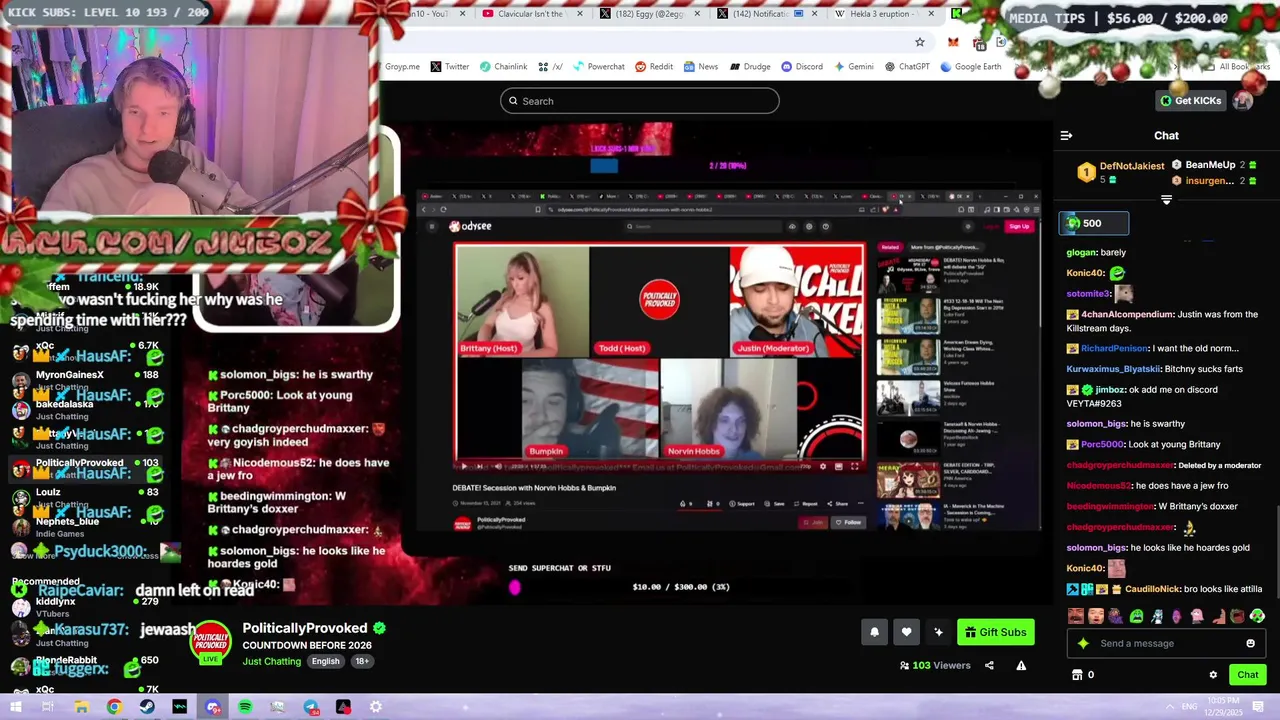The image size is (1280, 720).
Task: Bookmark this page with the star icon
Action: pyautogui.click(x=919, y=42)
